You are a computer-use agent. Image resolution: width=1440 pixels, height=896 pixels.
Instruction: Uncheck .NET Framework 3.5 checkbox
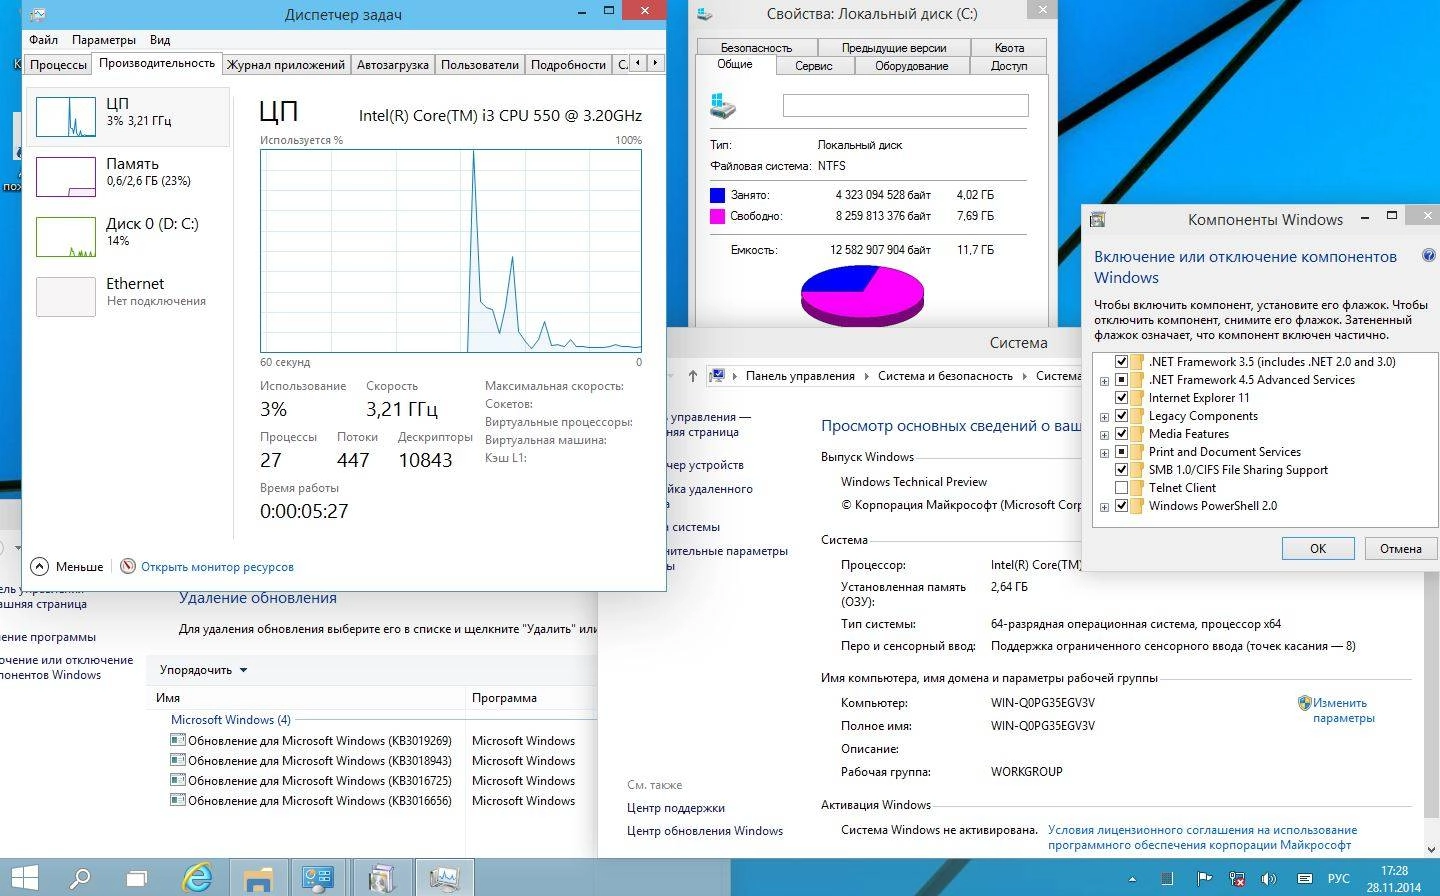click(x=1121, y=362)
